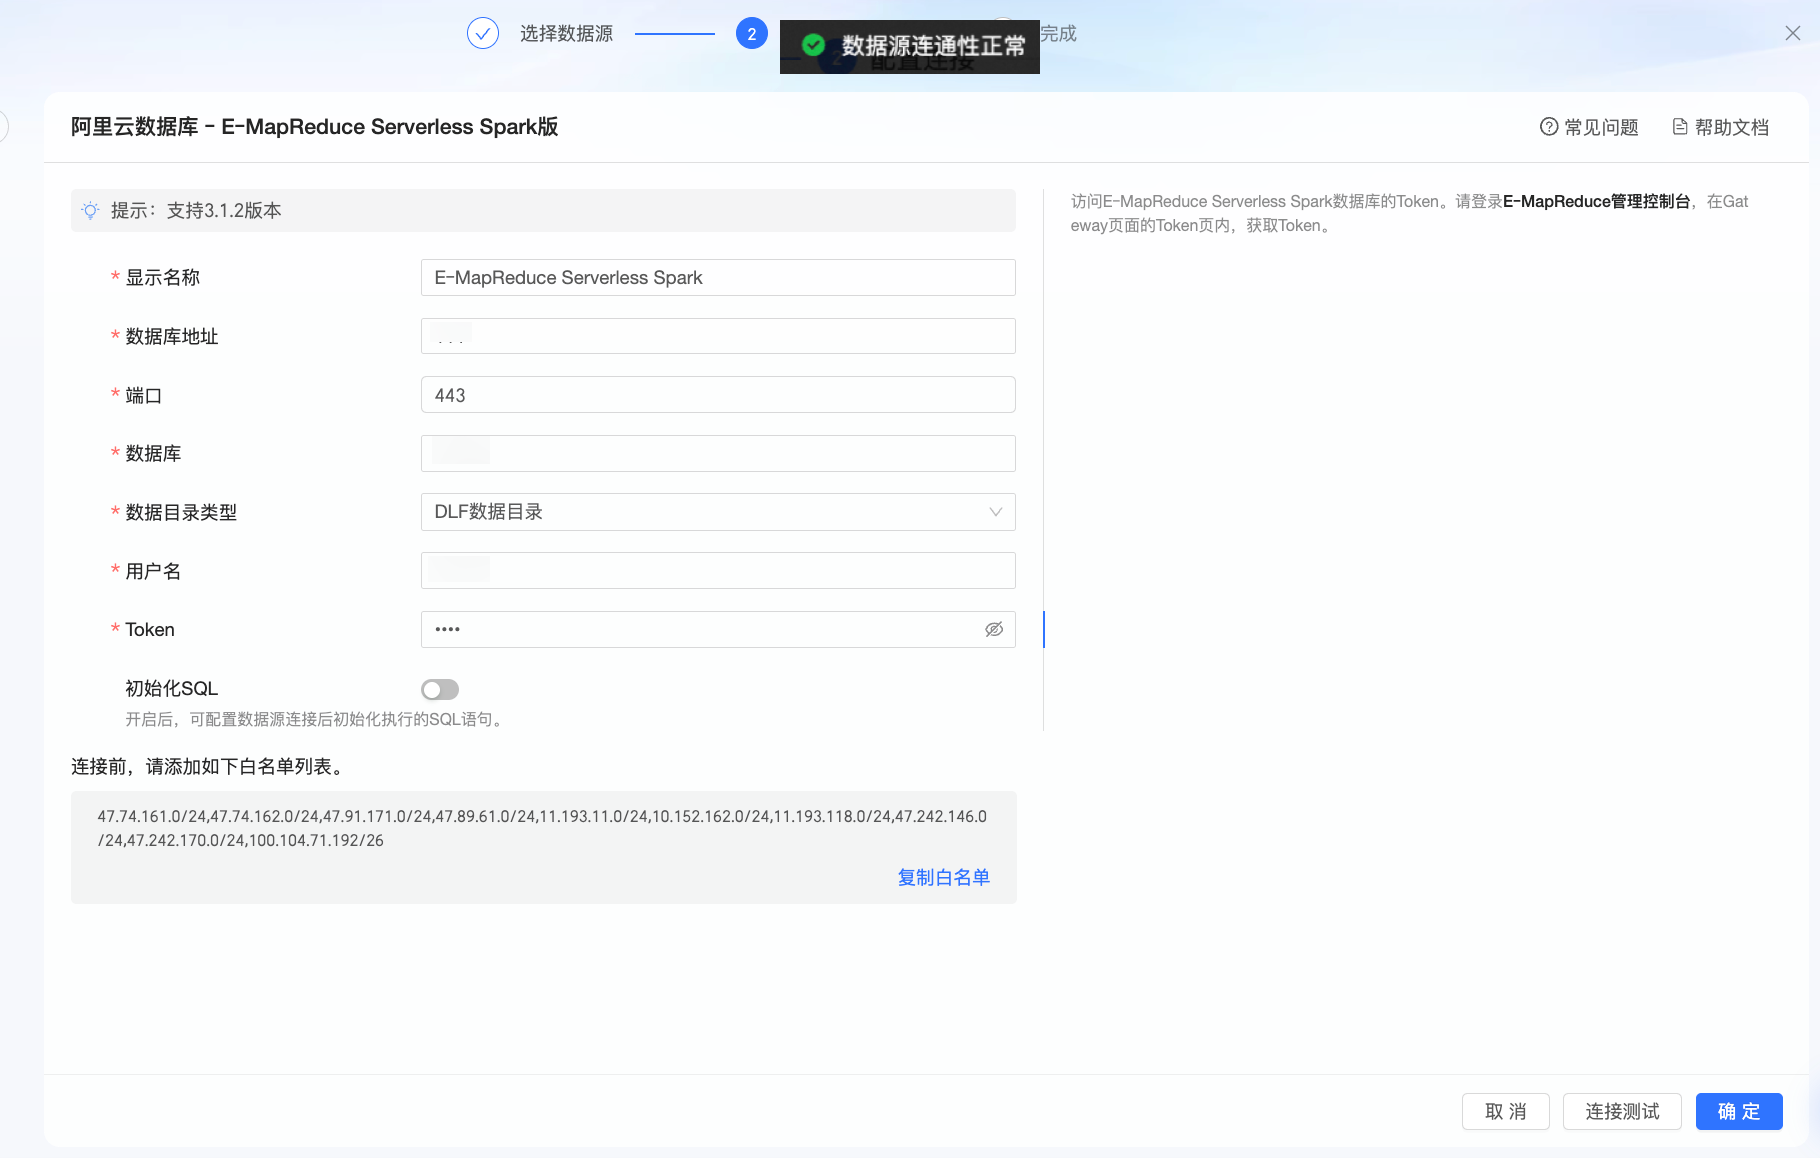Click the lightbulb hint icon
This screenshot has width=1820, height=1158.
coord(90,211)
